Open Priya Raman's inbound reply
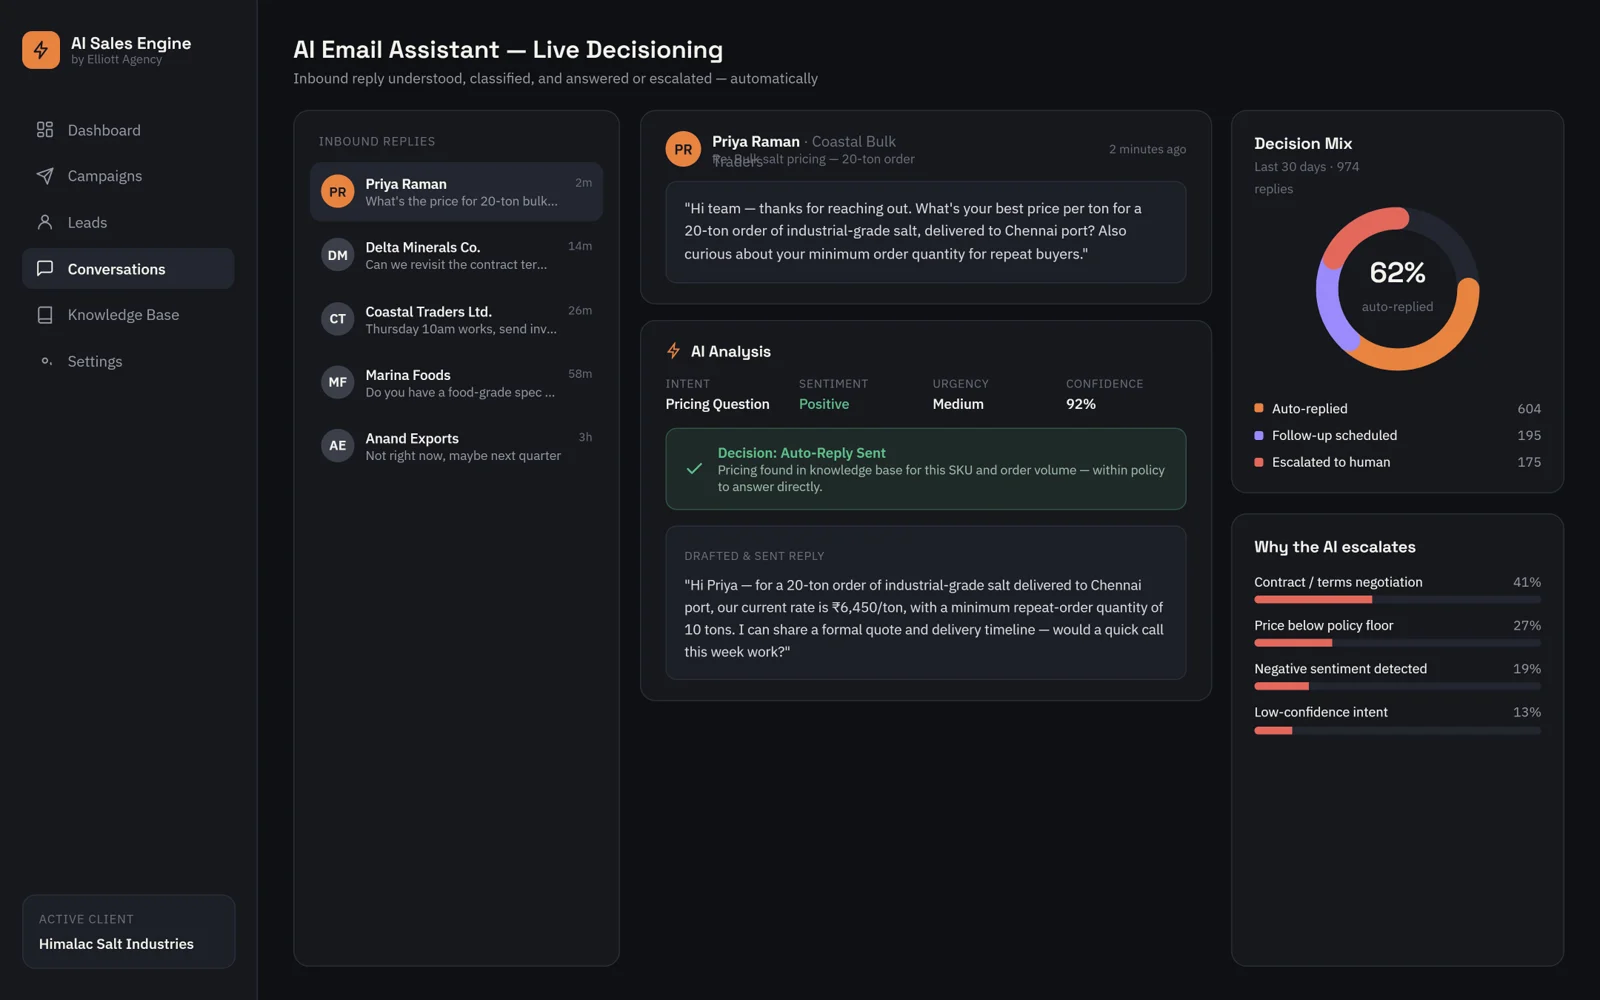The width and height of the screenshot is (1600, 1000). (456, 191)
